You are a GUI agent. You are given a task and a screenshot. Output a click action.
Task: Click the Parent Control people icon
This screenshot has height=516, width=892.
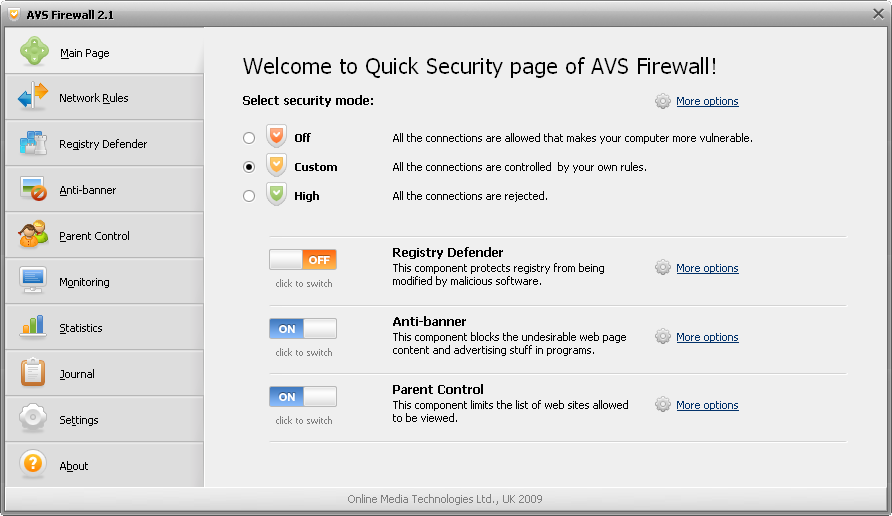click(33, 235)
